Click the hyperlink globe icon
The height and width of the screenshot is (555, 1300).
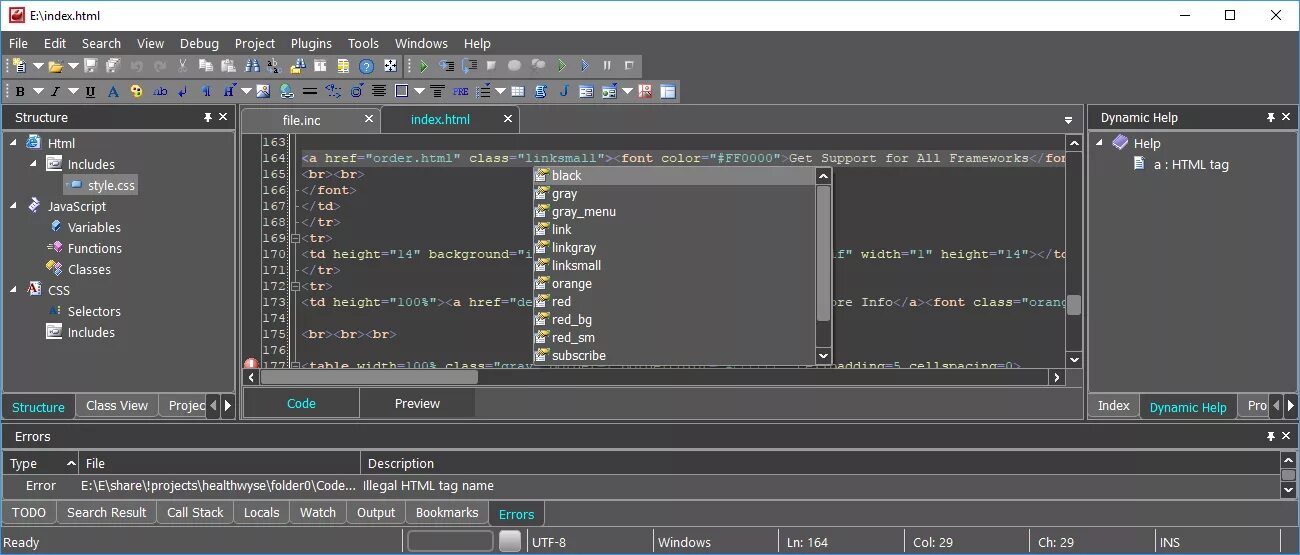pyautogui.click(x=286, y=91)
